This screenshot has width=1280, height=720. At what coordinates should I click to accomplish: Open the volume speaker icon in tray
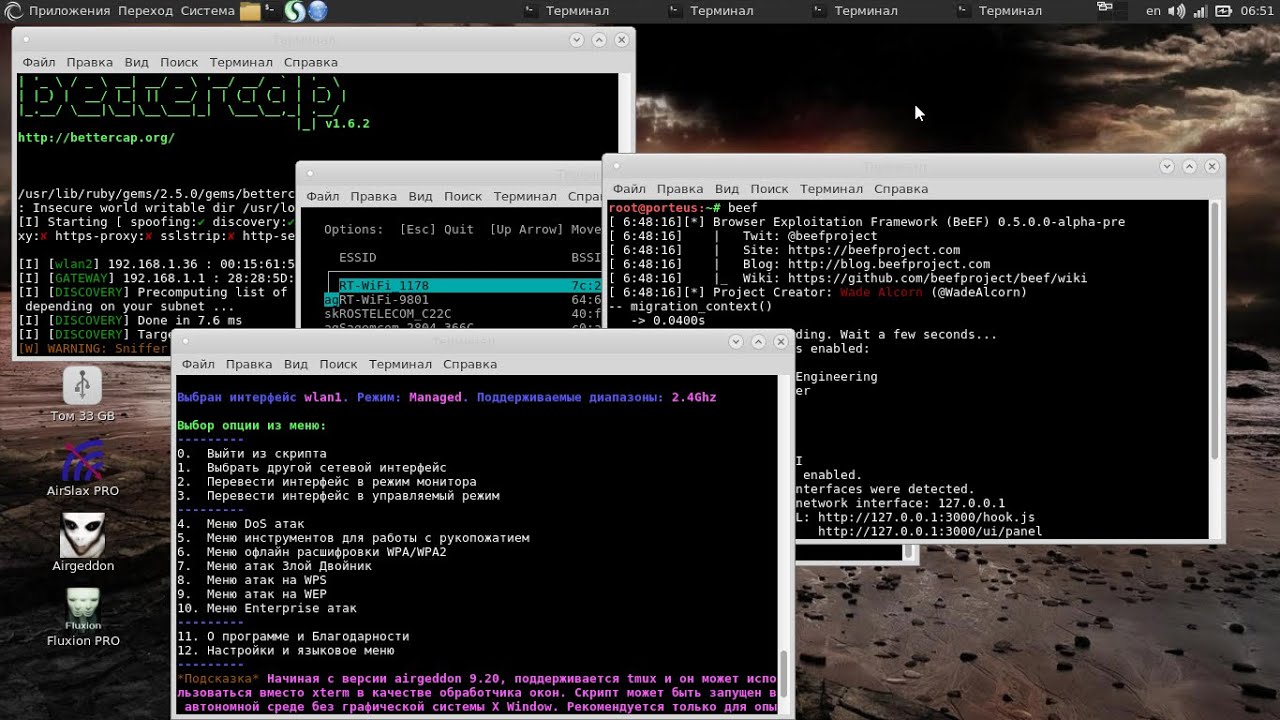1179,11
